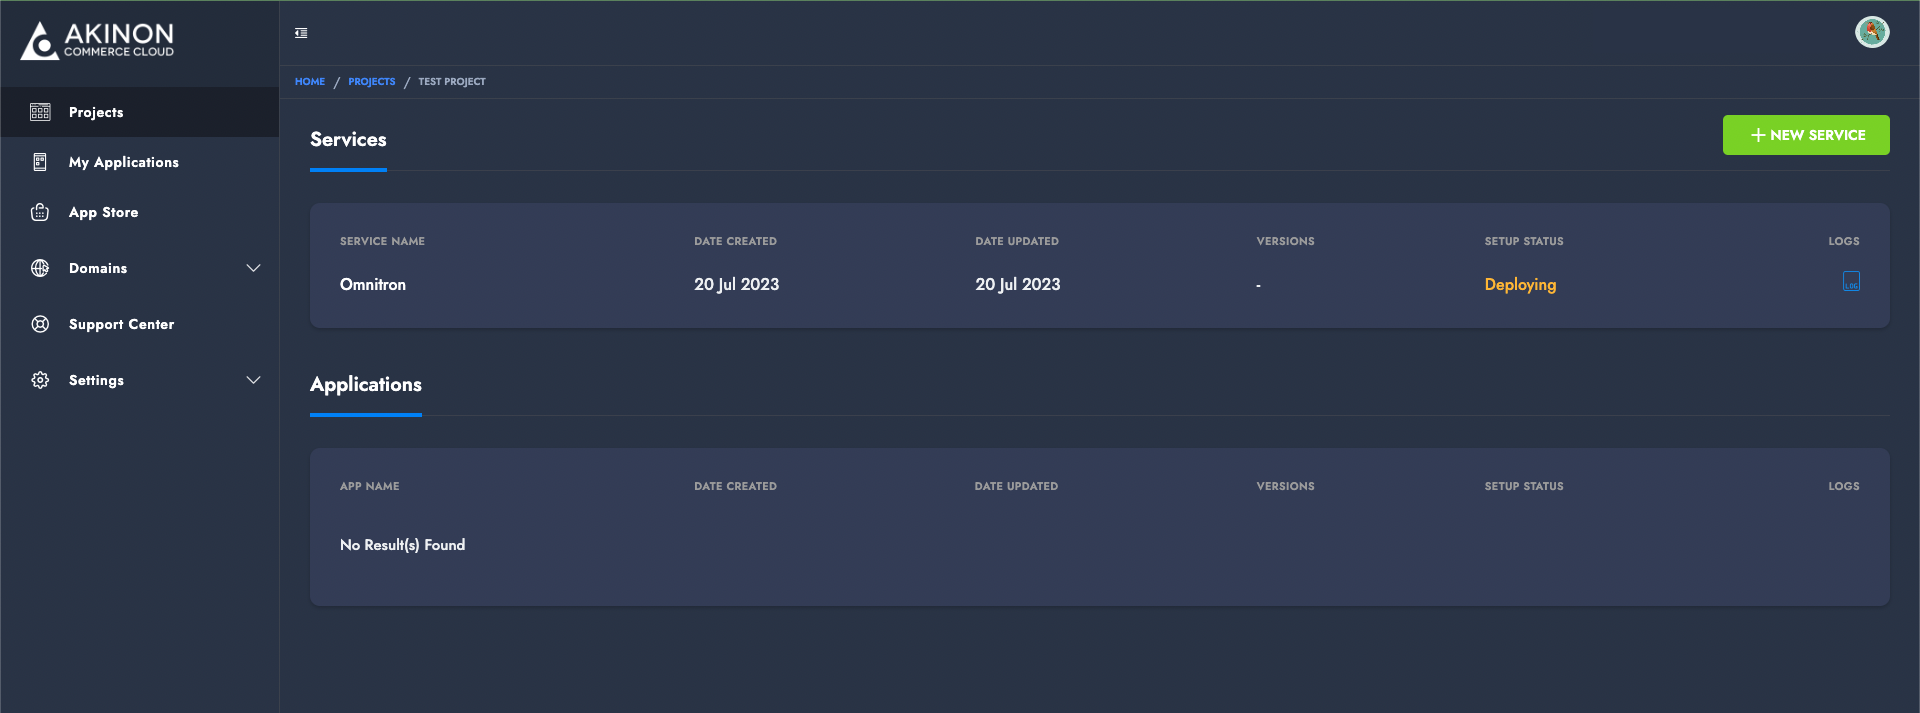Click the Settings gear icon
The image size is (1920, 713).
pyautogui.click(x=40, y=380)
